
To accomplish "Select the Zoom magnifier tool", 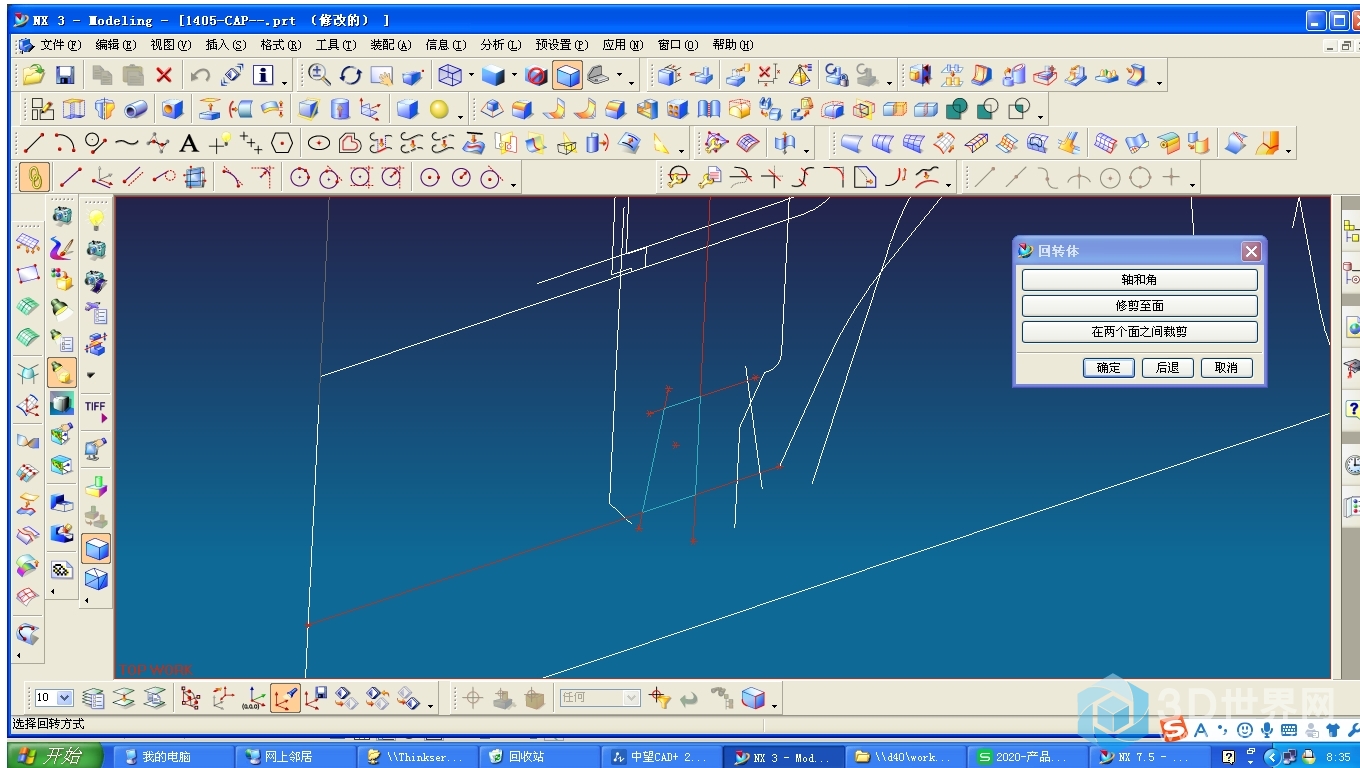I will [320, 75].
